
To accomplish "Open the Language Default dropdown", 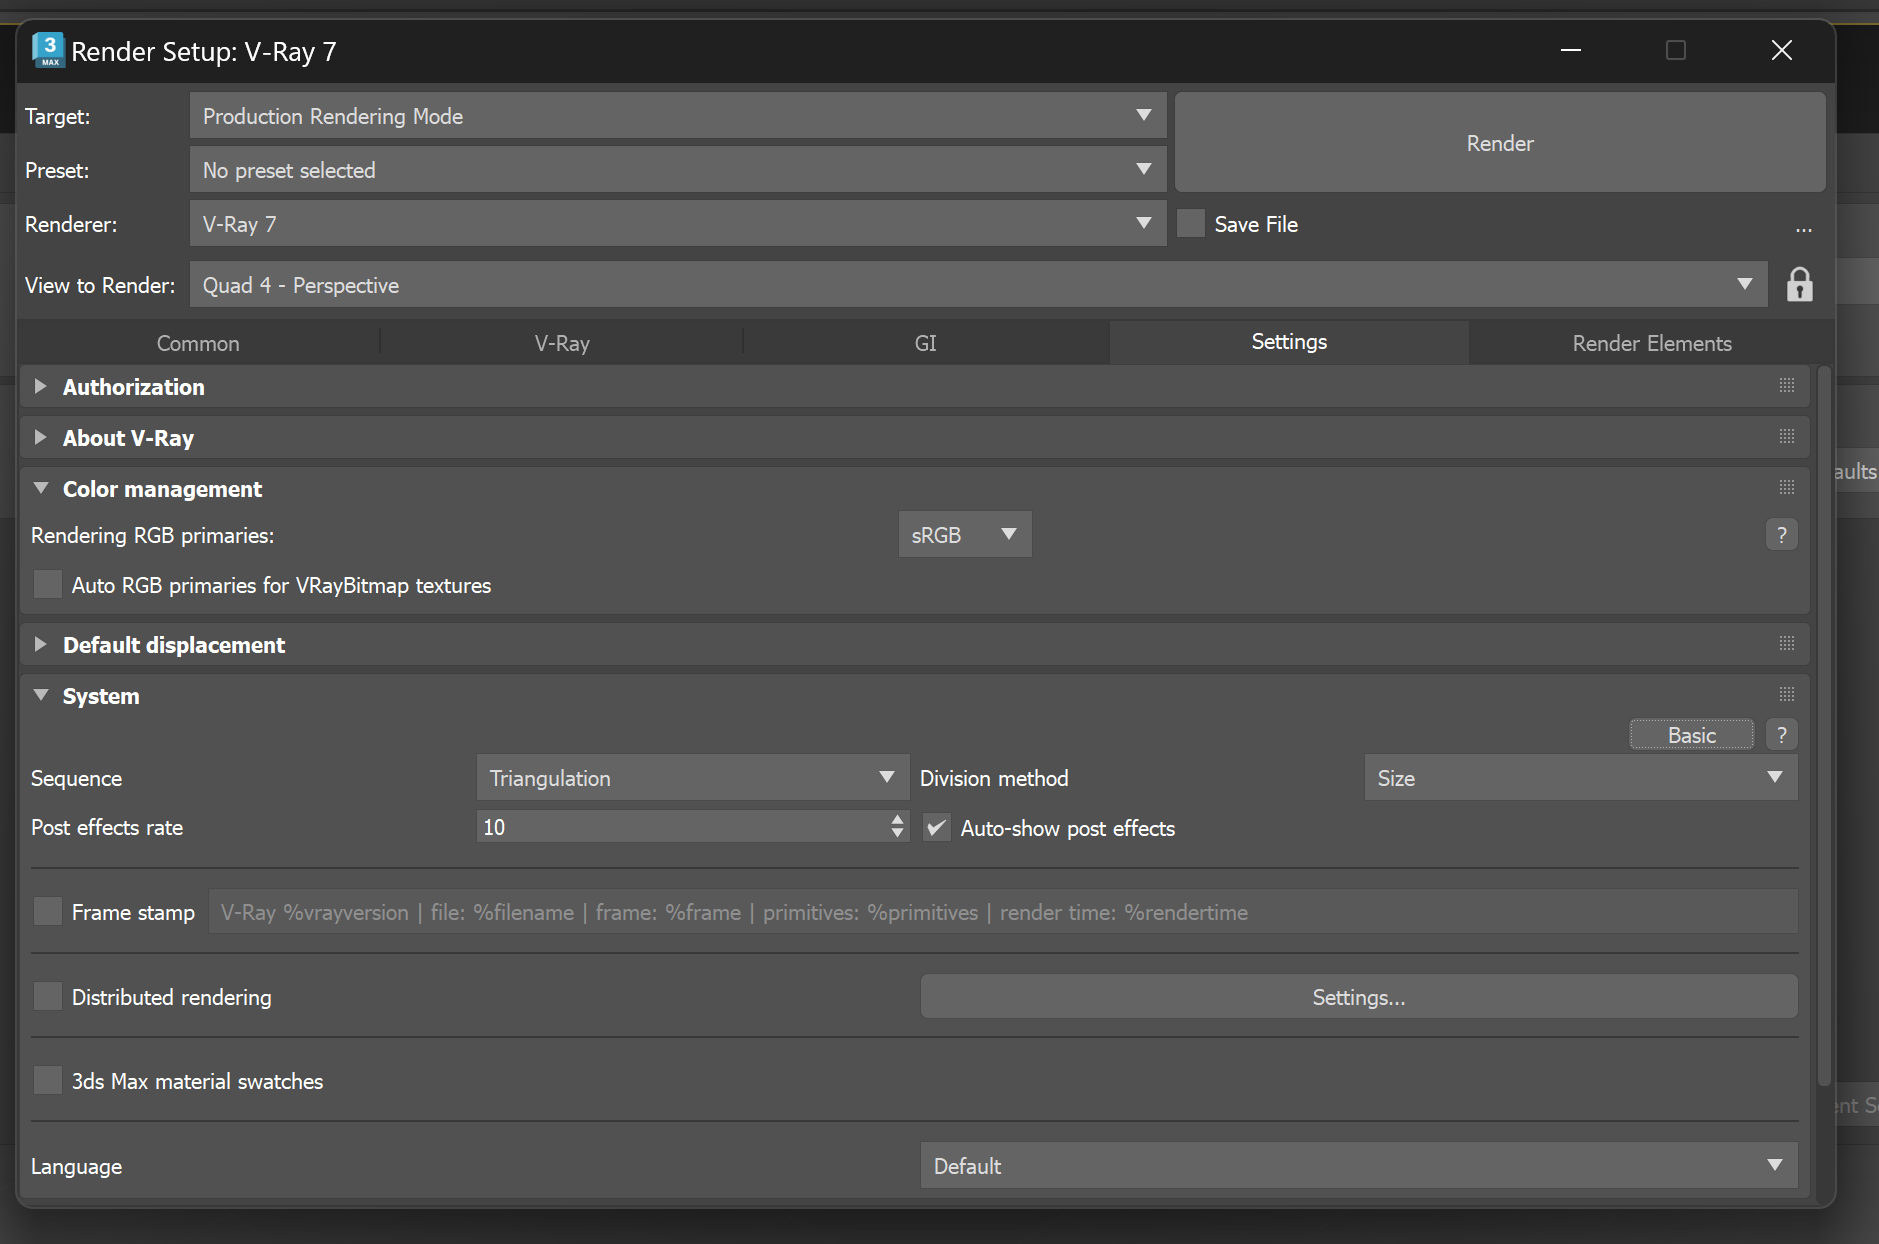I will pyautogui.click(x=1359, y=1166).
